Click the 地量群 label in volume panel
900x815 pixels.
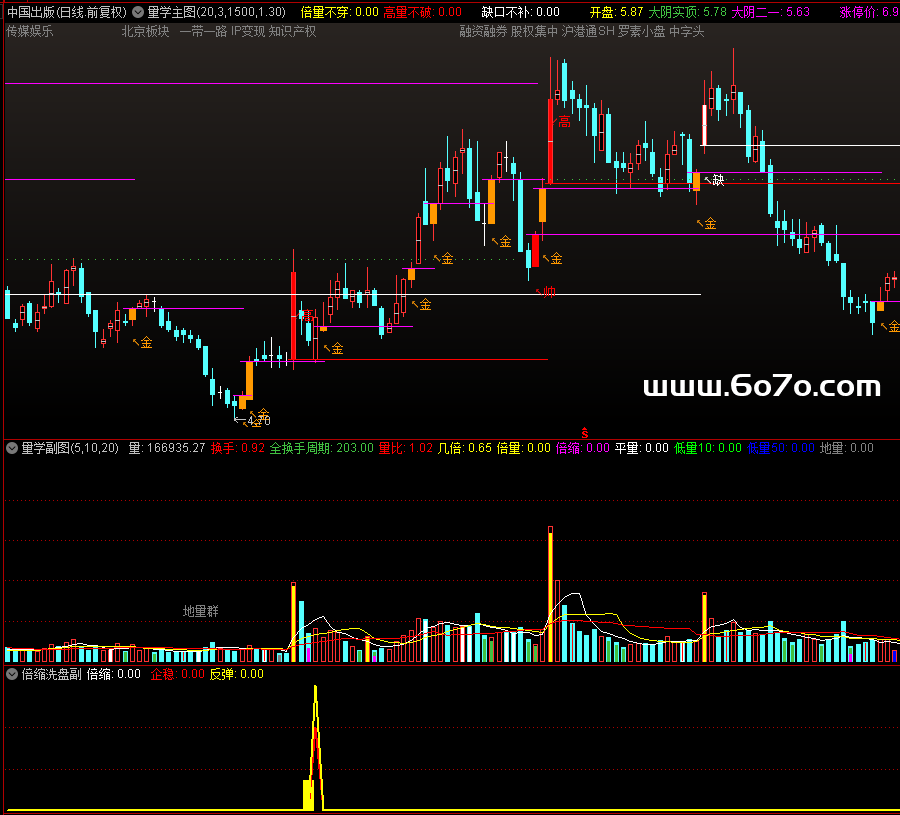[x=200, y=611]
